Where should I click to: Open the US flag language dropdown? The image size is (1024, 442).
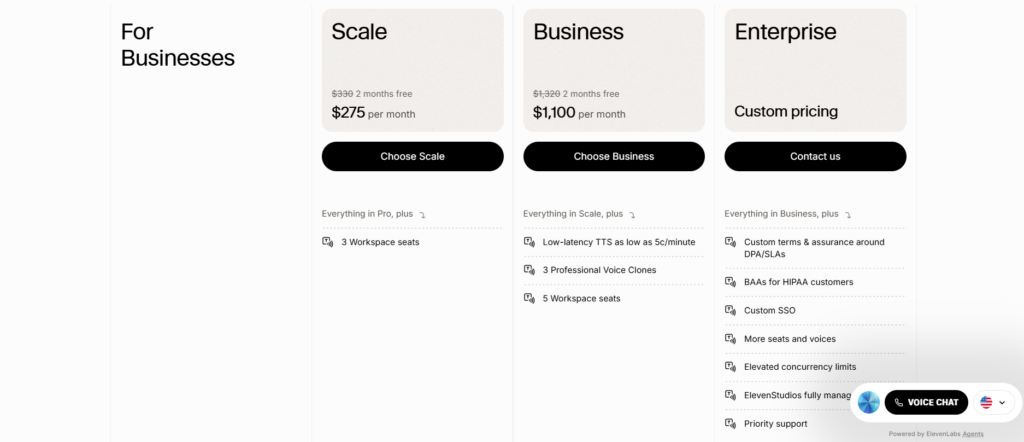pyautogui.click(x=993, y=402)
